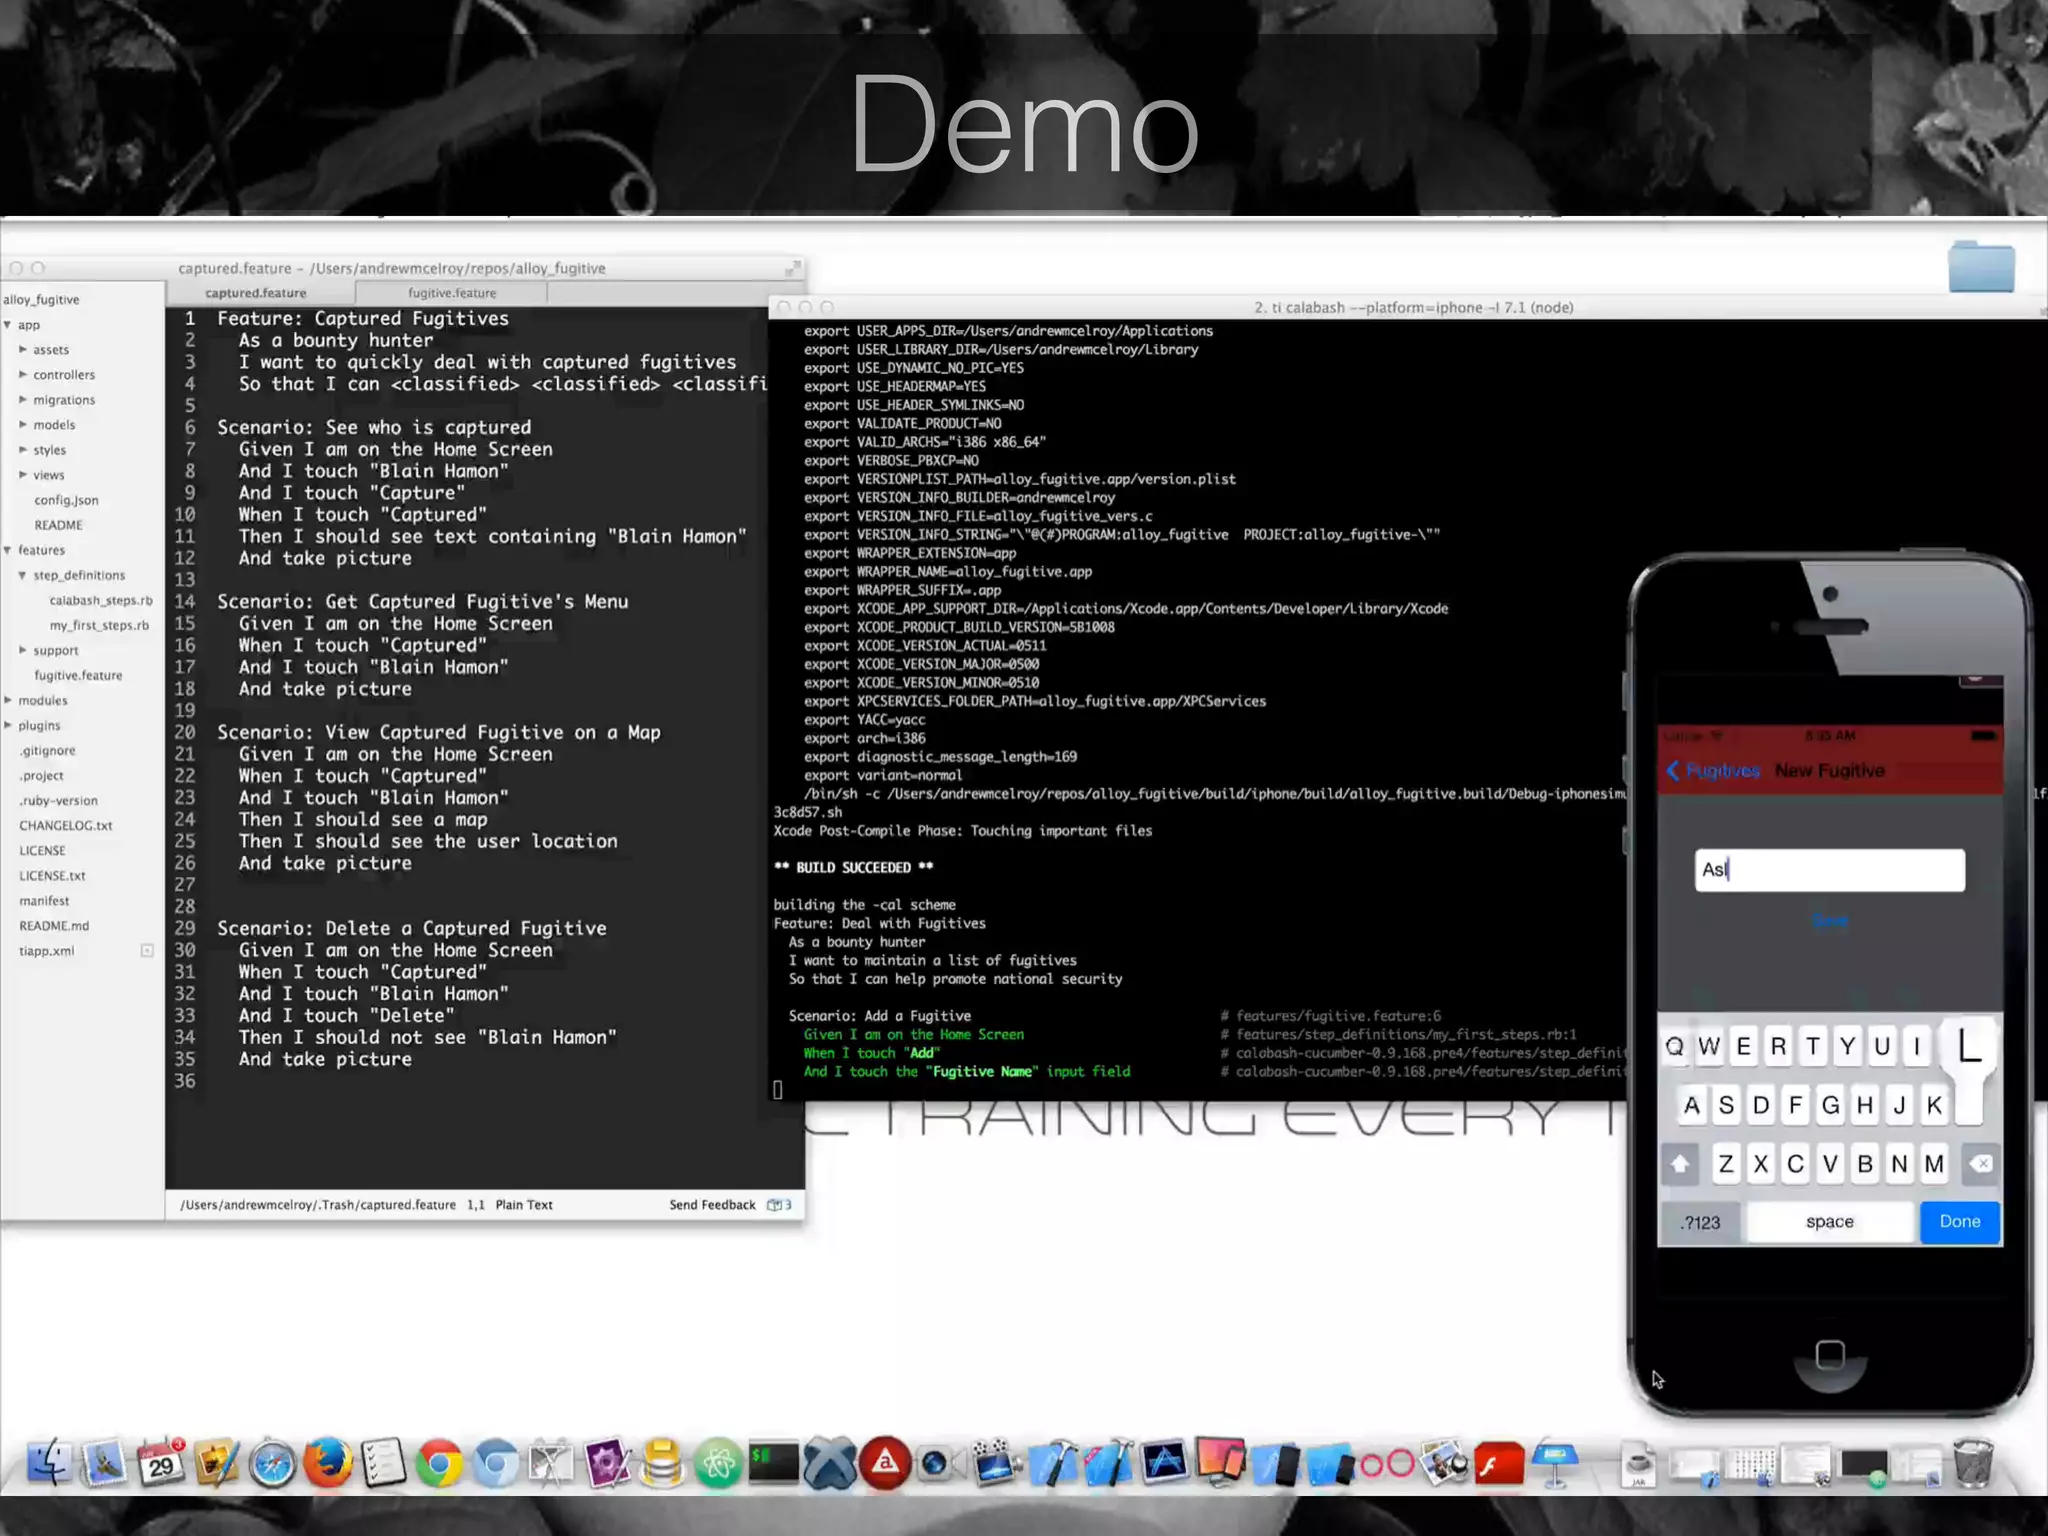Tap the blue Done key on iPhone keyboard
Image resolution: width=2048 pixels, height=1536 pixels.
click(1960, 1222)
